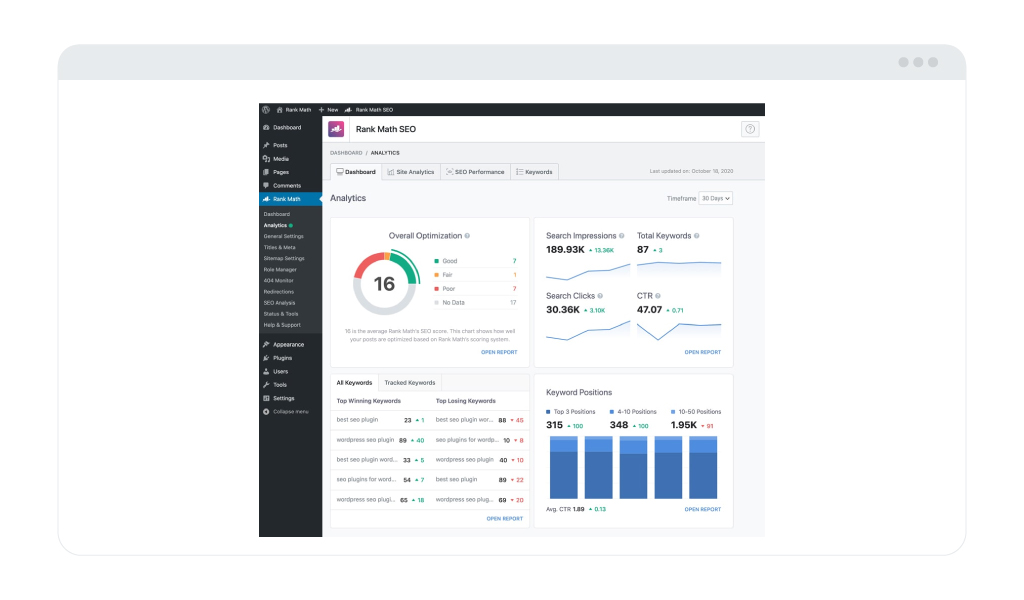
Task: Click the CTR sparkline chart
Action: pyautogui.click(x=679, y=330)
